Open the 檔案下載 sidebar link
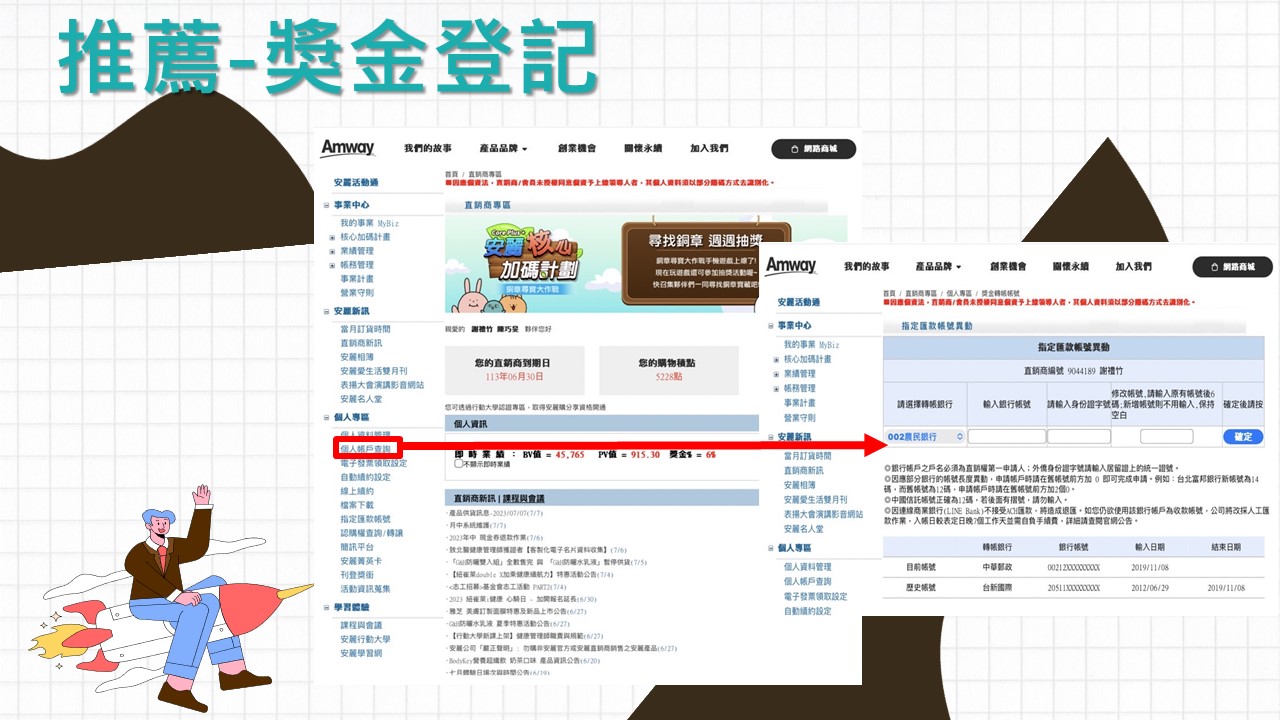This screenshot has height=720, width=1280. 357,505
